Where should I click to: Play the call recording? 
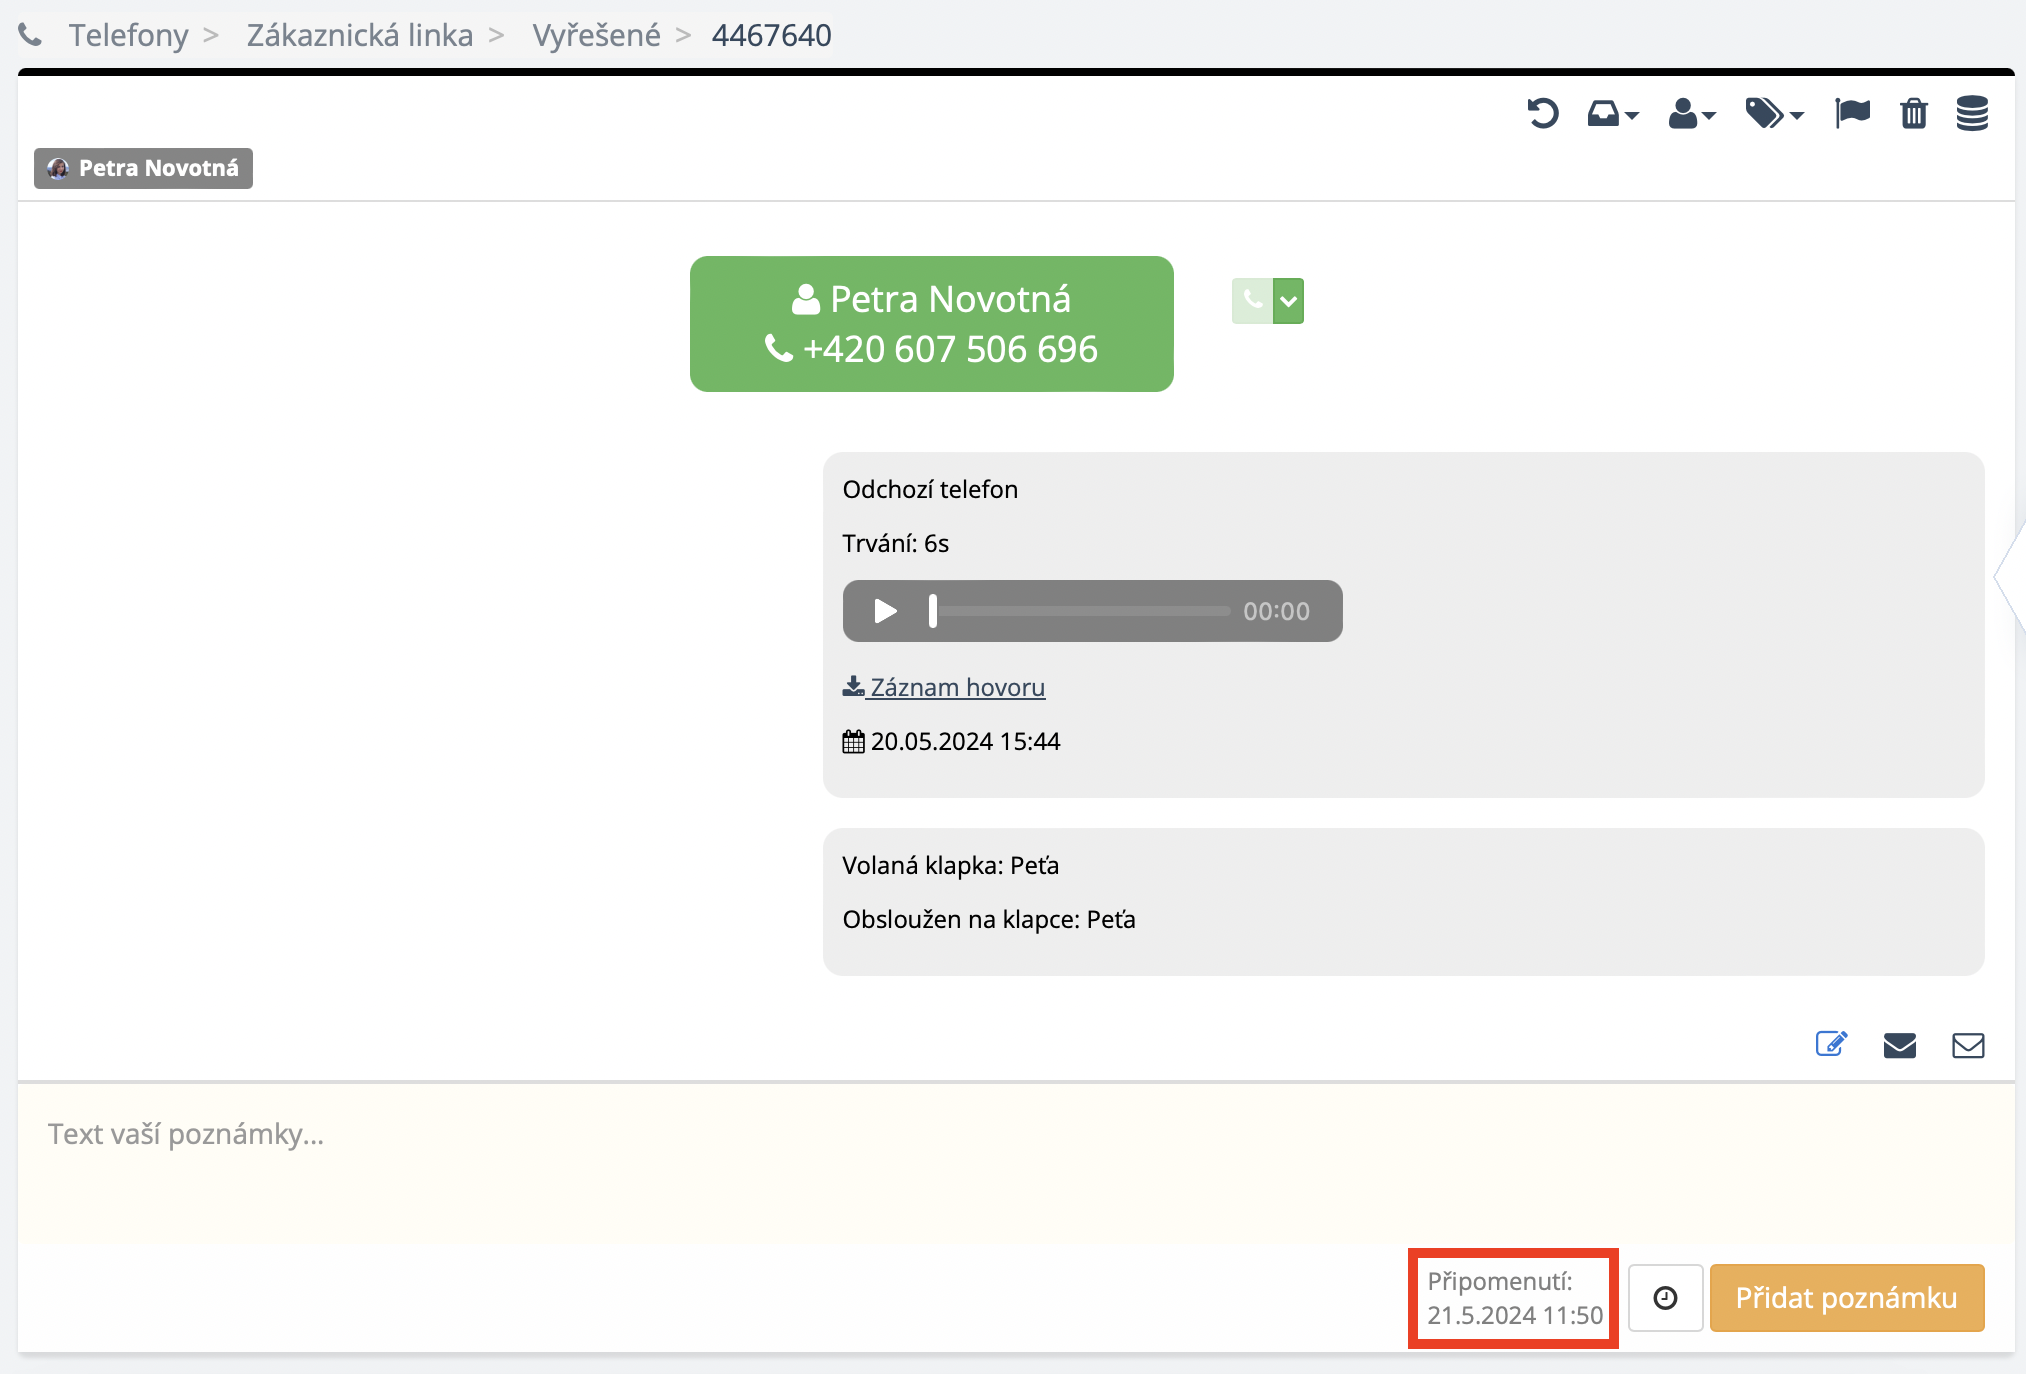[x=885, y=611]
